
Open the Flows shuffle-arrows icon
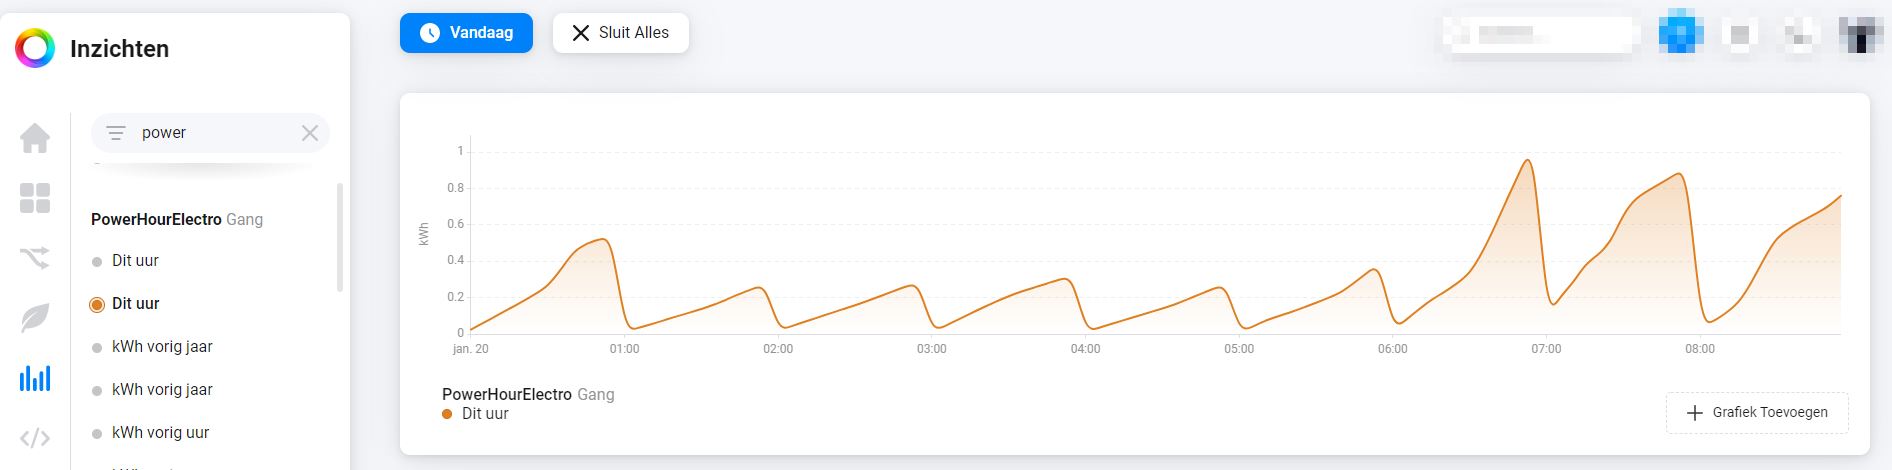tap(35, 258)
